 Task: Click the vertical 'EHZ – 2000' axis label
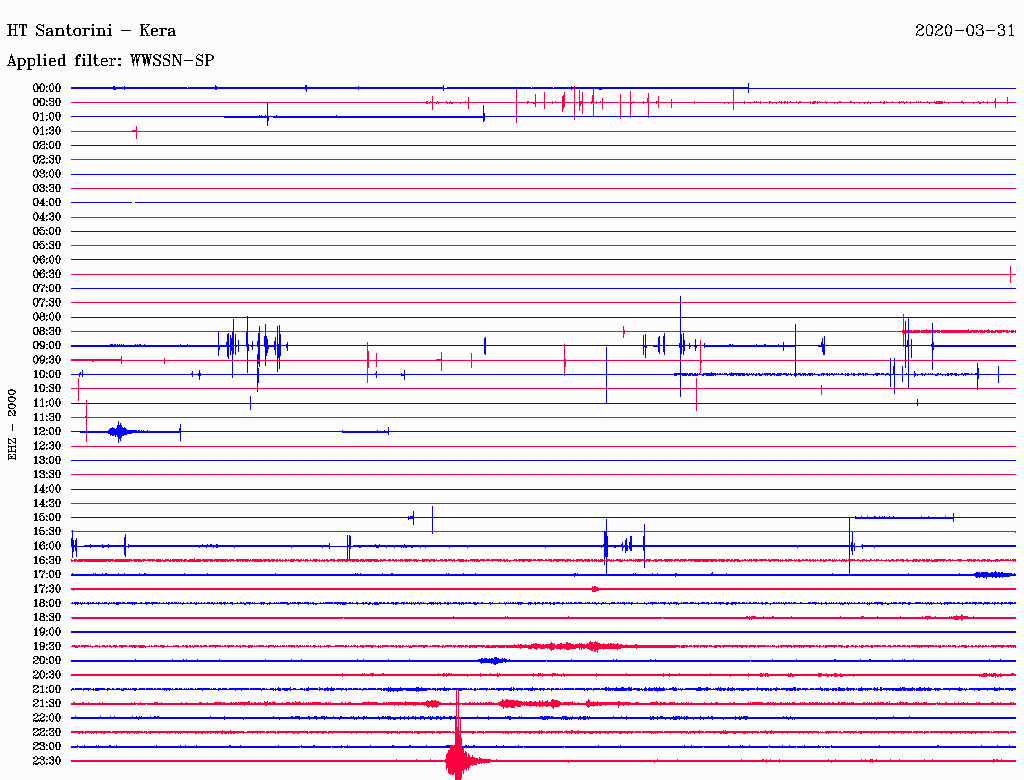click(12, 425)
